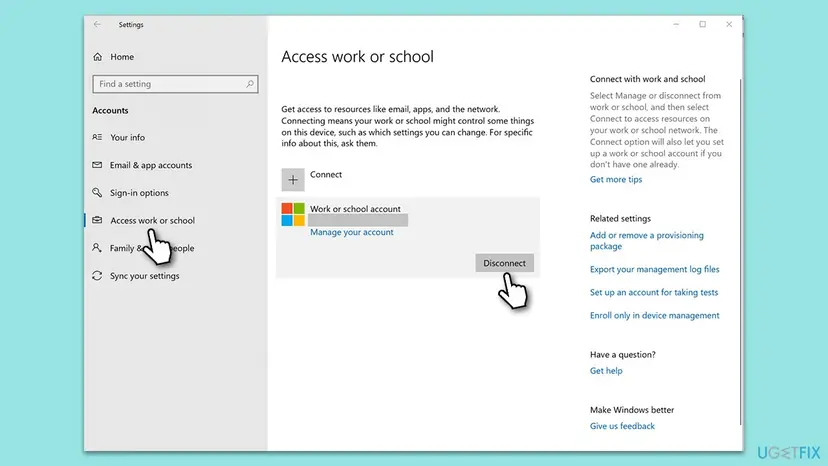Click the Related settings heading
828x466 pixels.
(620, 218)
